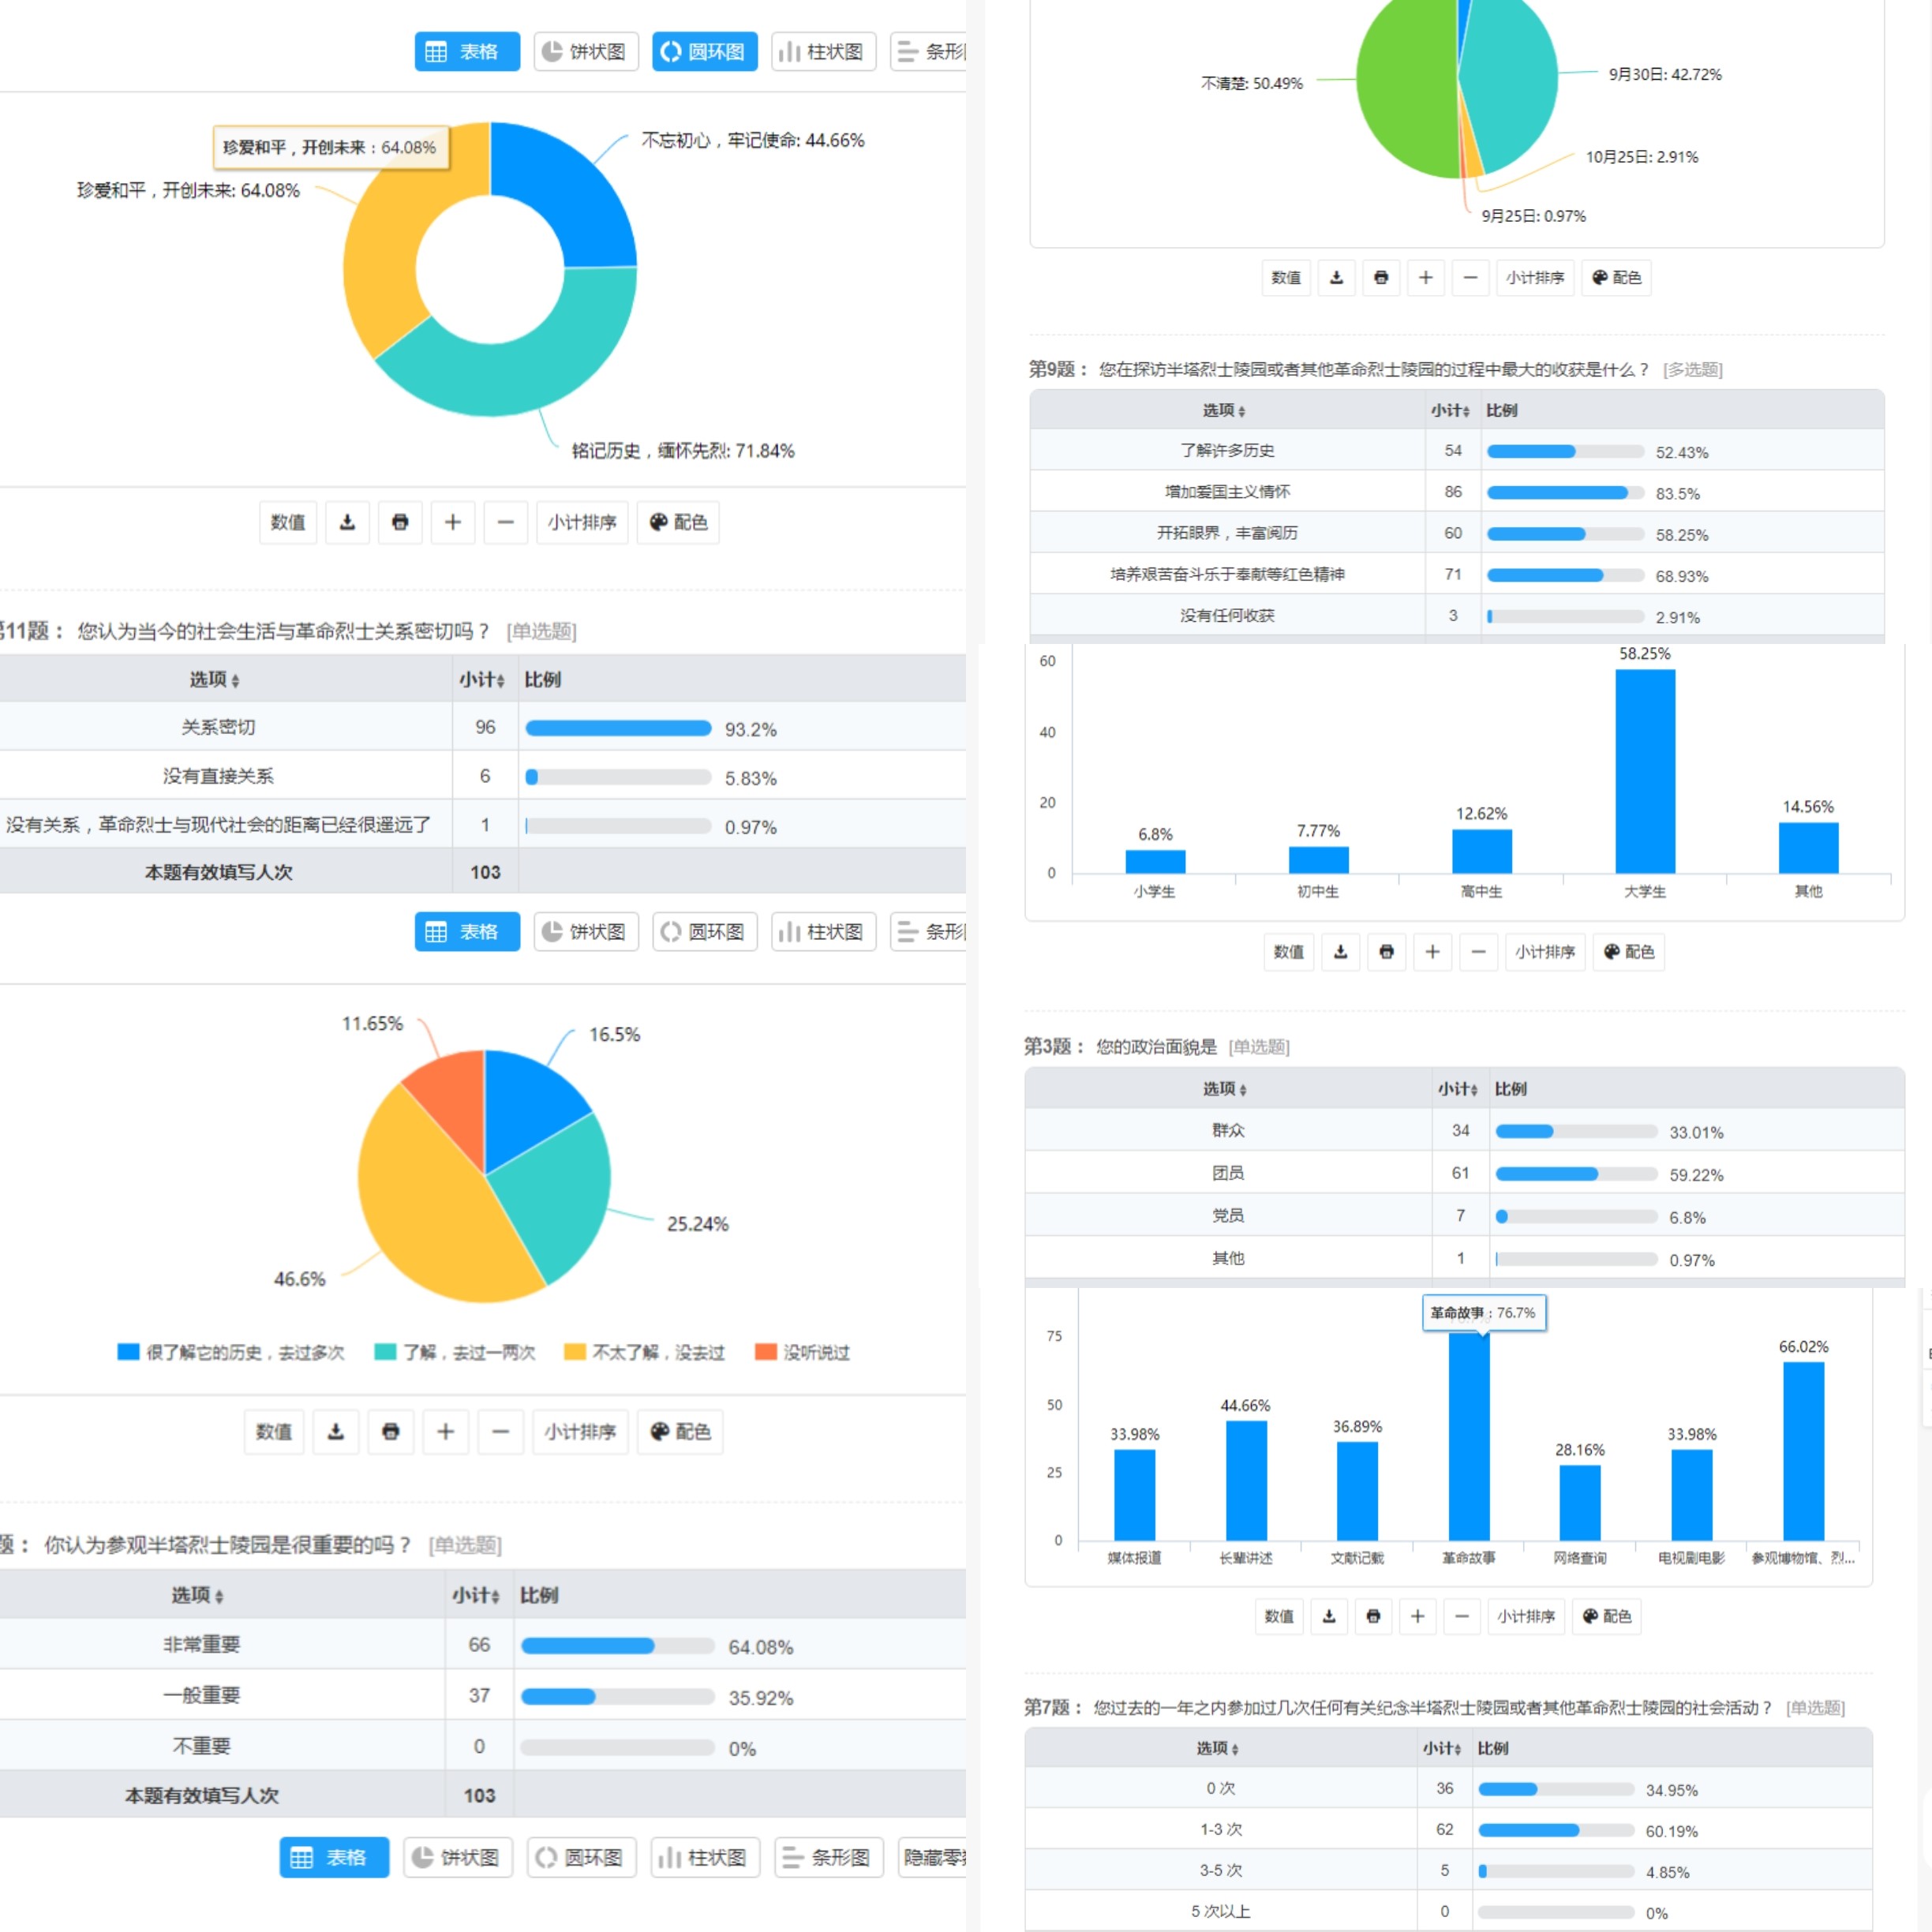
Task: Download the 革命故事 bar chart
Action: tap(1329, 1616)
